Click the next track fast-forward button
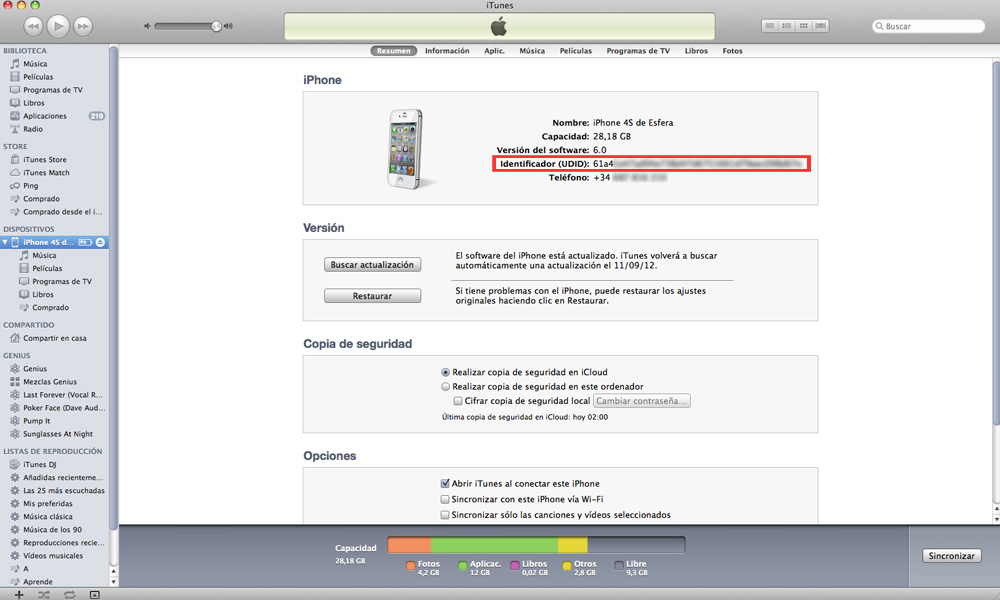The height and width of the screenshot is (600, 1000). coord(83,26)
